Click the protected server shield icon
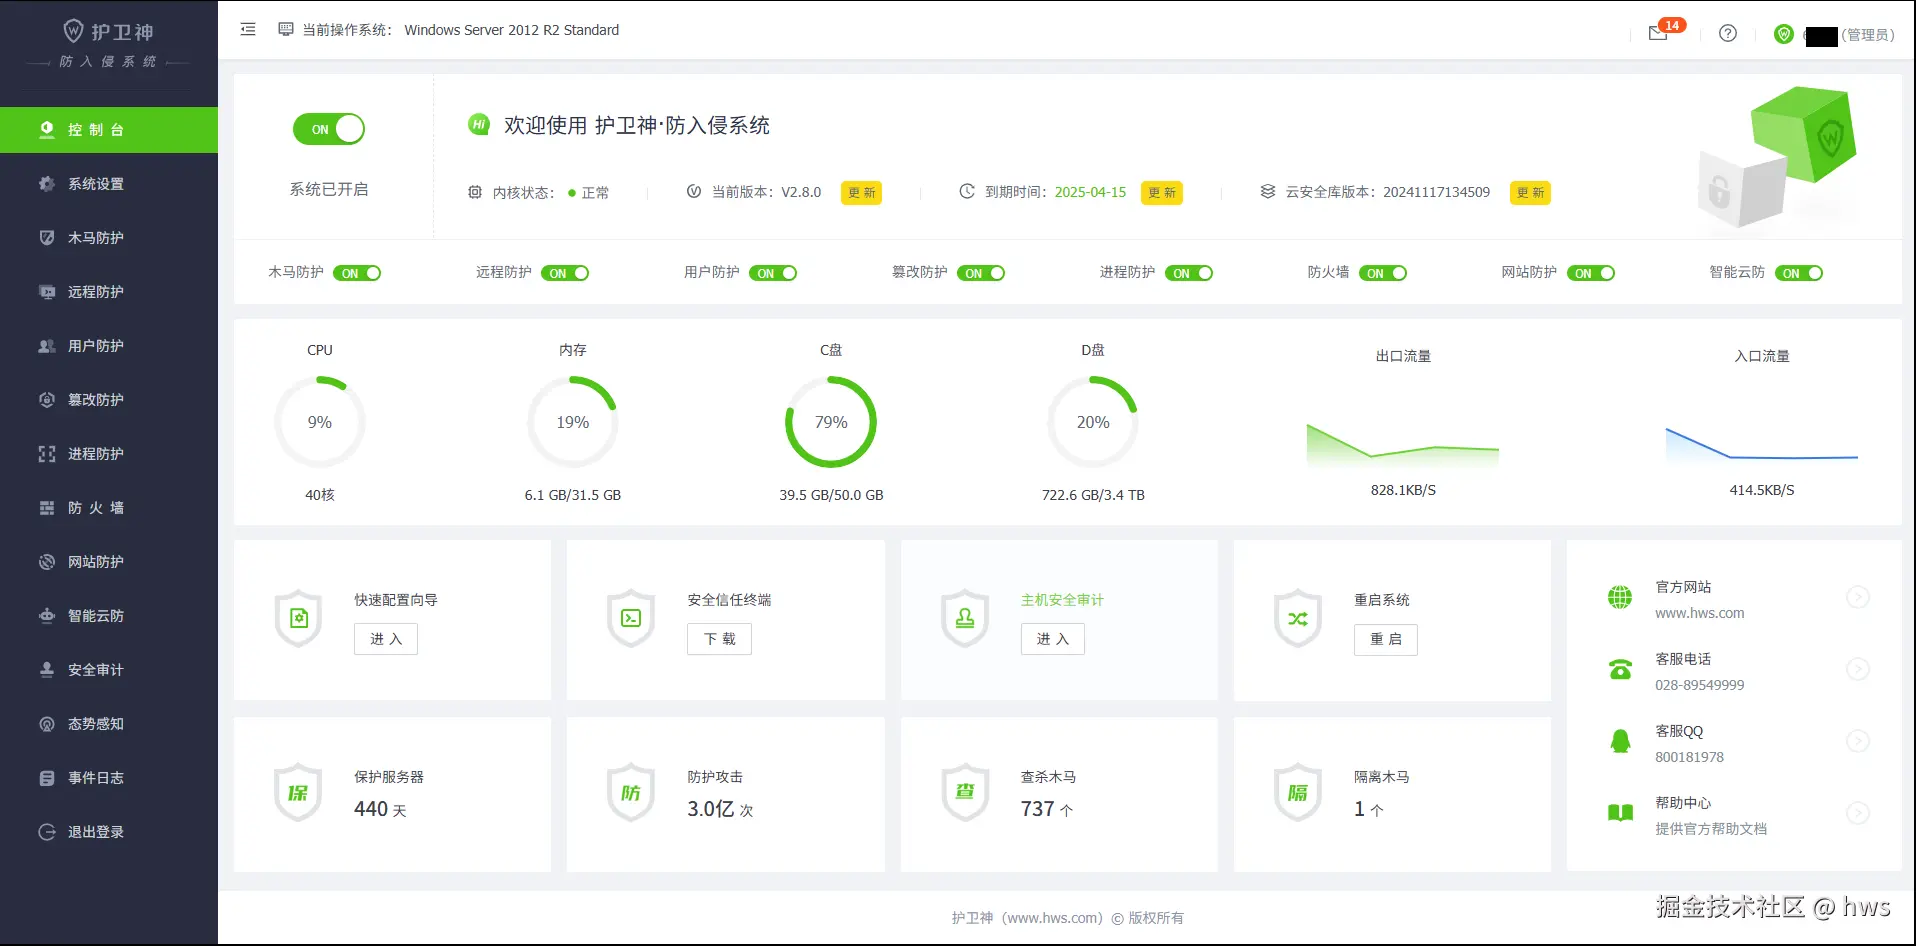 point(298,793)
